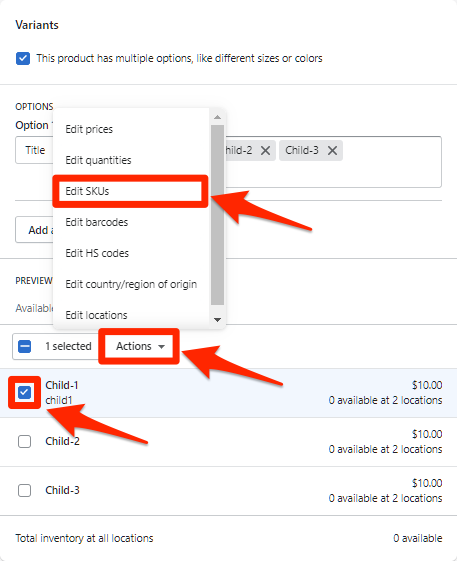The image size is (457, 561).
Task: Open the Actions dropdown
Action: coord(139,346)
